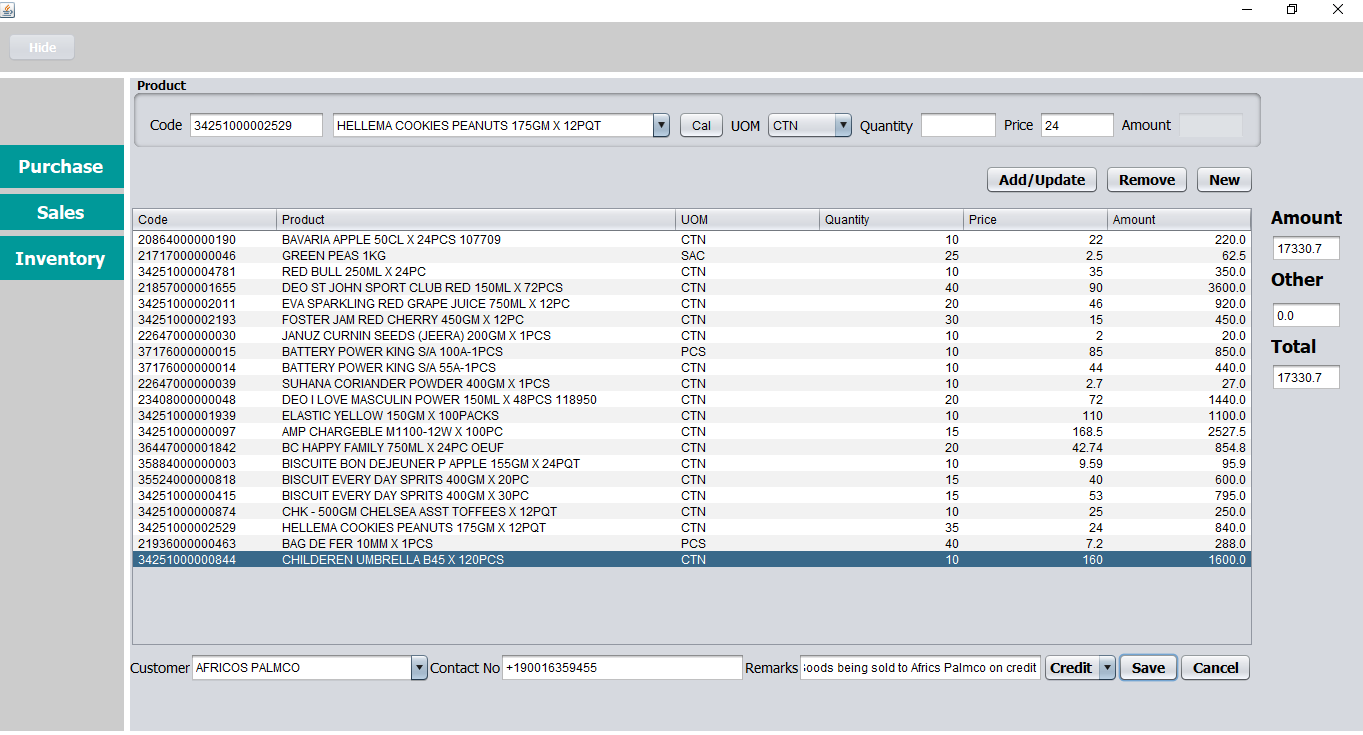Click the Price column header in table
Screen dimensions: 1363x735
1036,220
